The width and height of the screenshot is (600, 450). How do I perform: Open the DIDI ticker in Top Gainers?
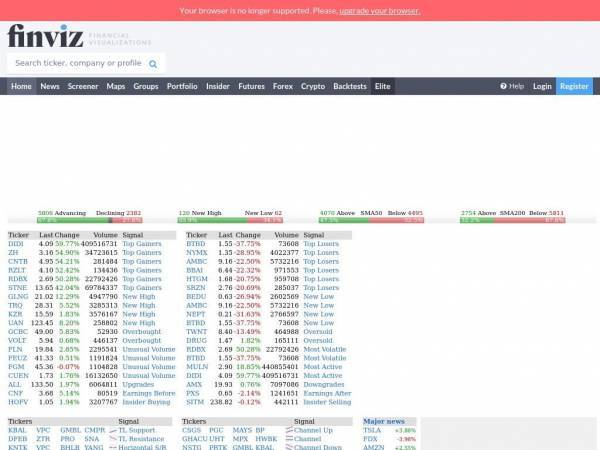click(x=16, y=244)
